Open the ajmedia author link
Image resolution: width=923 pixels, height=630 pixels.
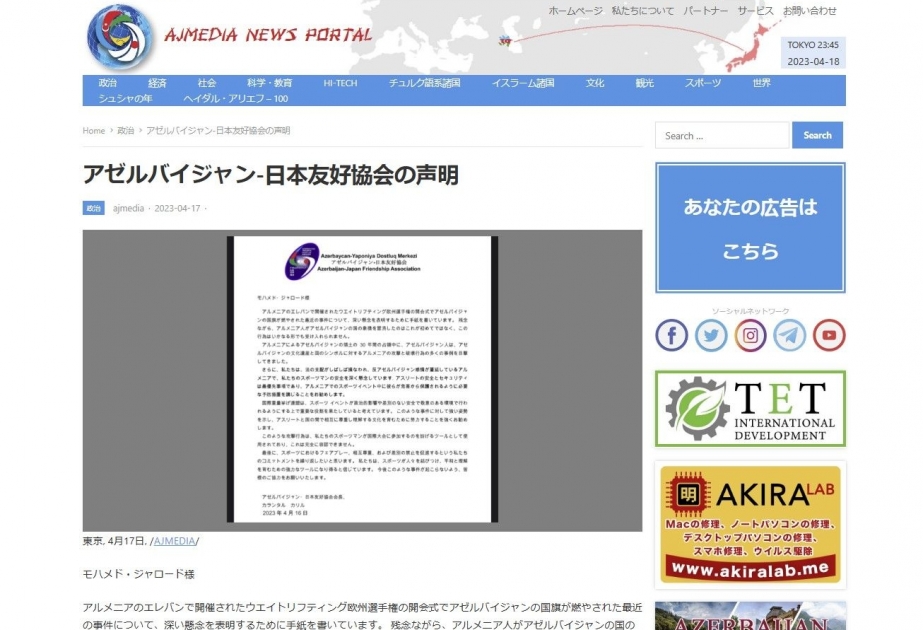click(x=128, y=208)
